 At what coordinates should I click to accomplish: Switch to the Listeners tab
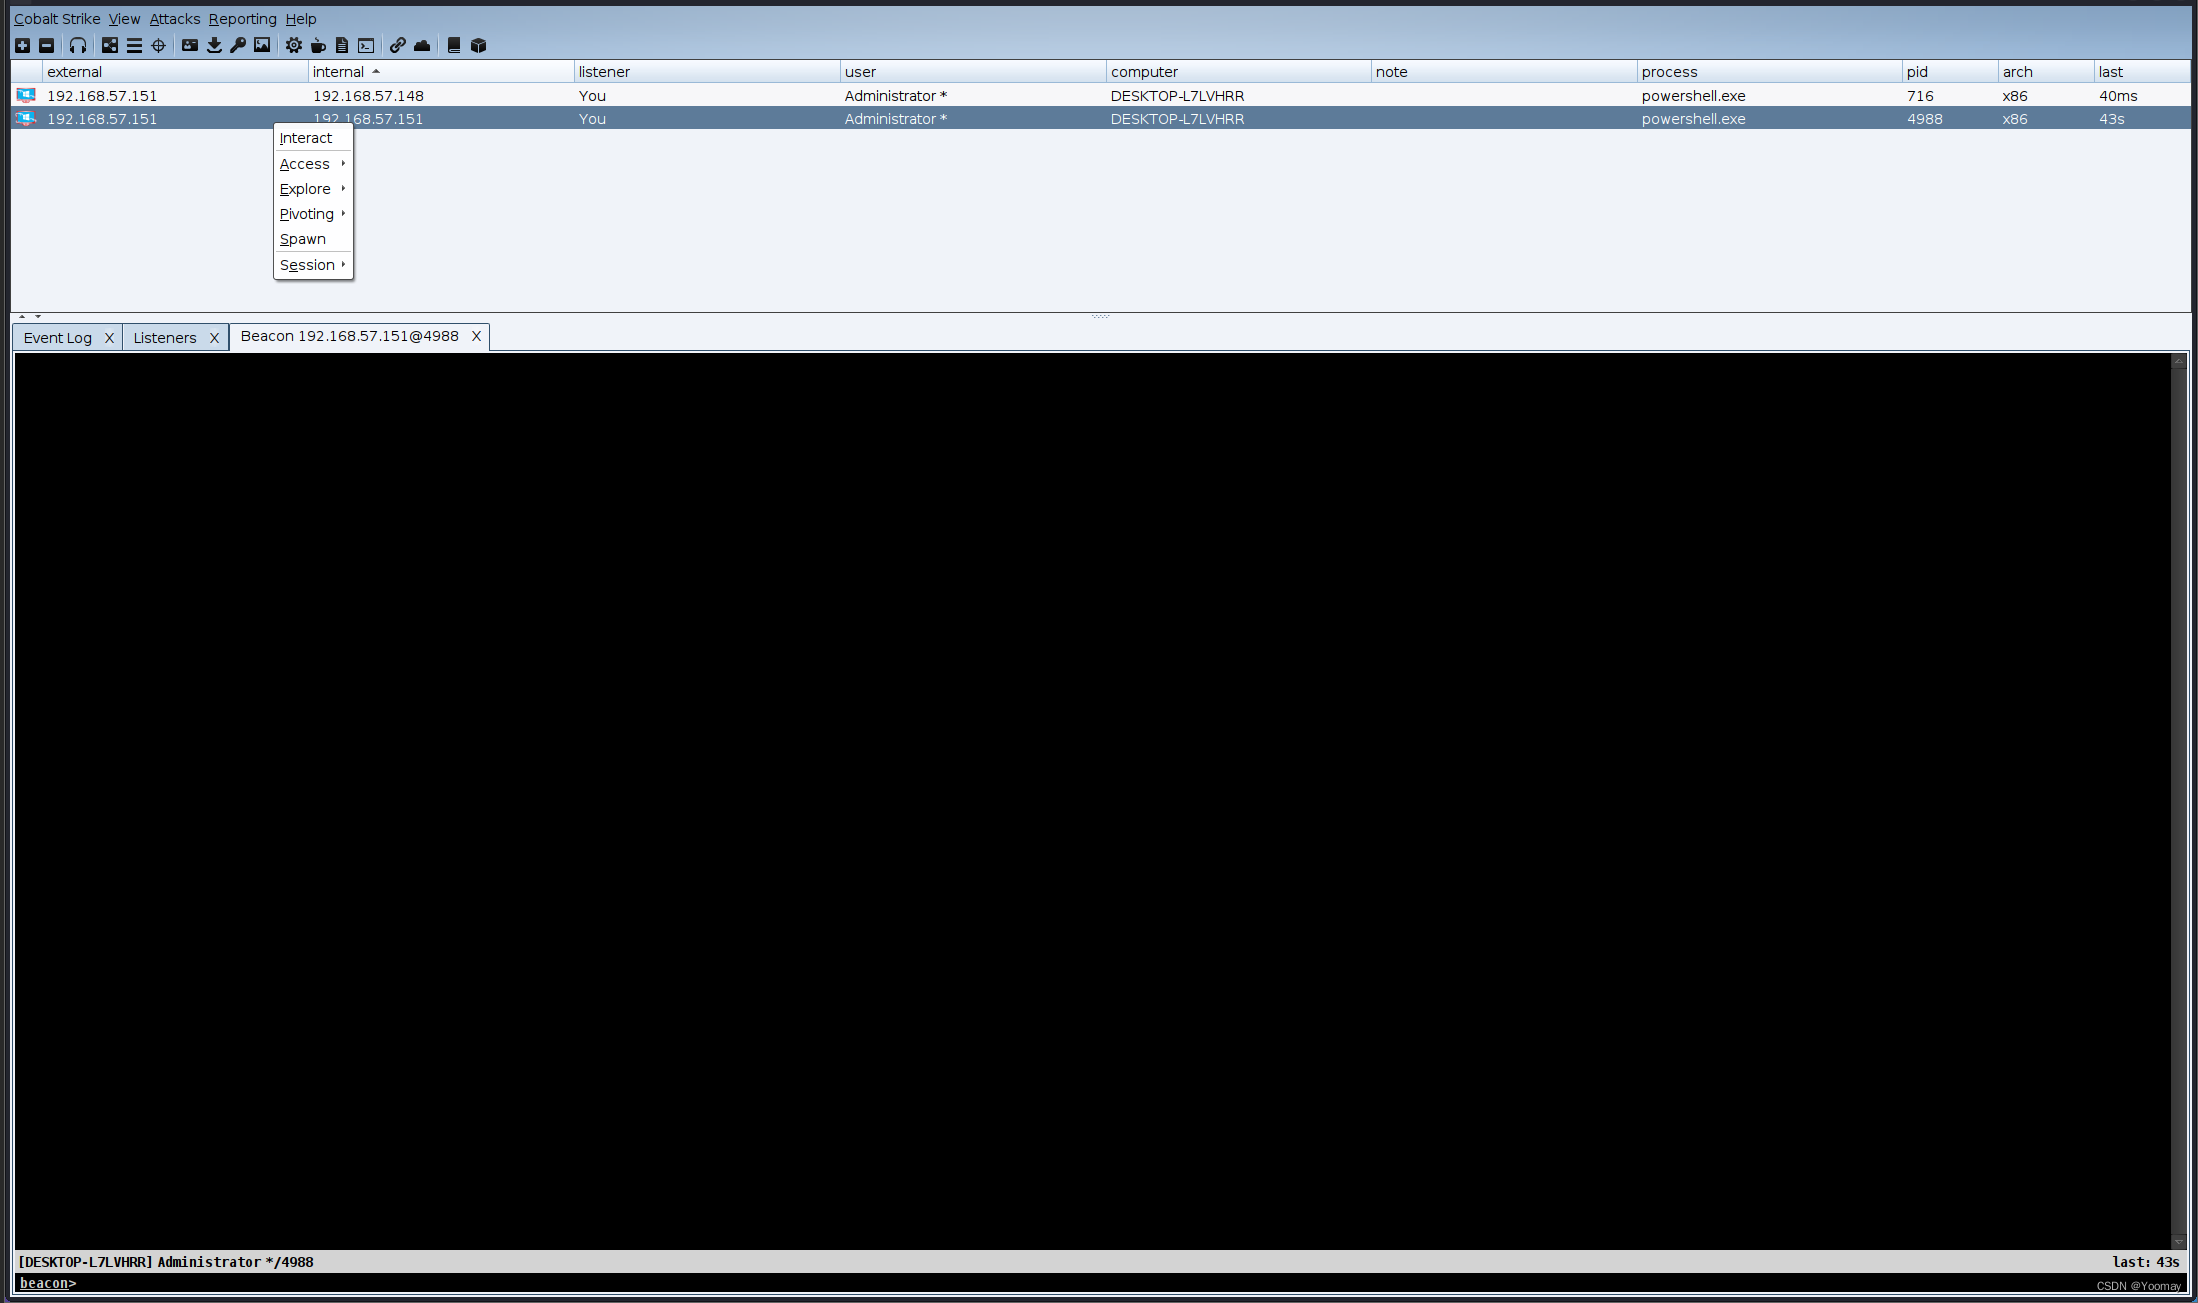[x=164, y=337]
